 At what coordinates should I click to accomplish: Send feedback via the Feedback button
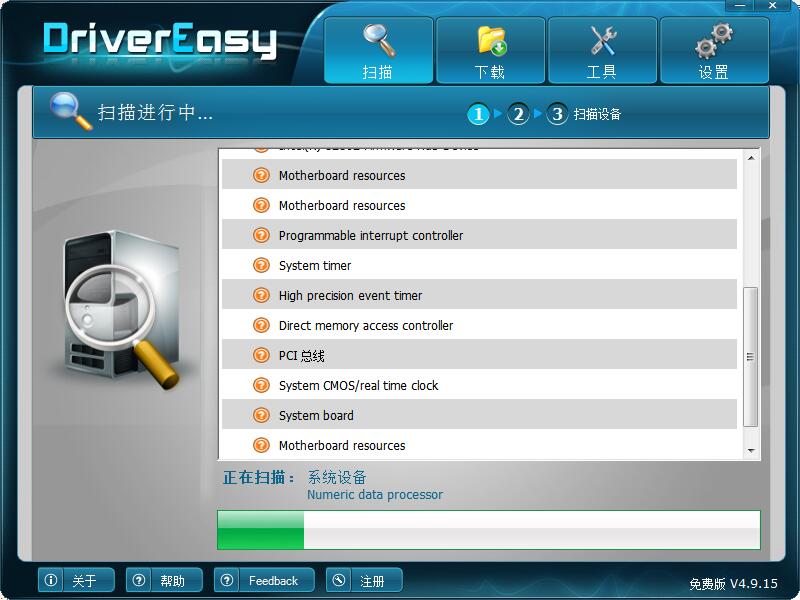264,580
